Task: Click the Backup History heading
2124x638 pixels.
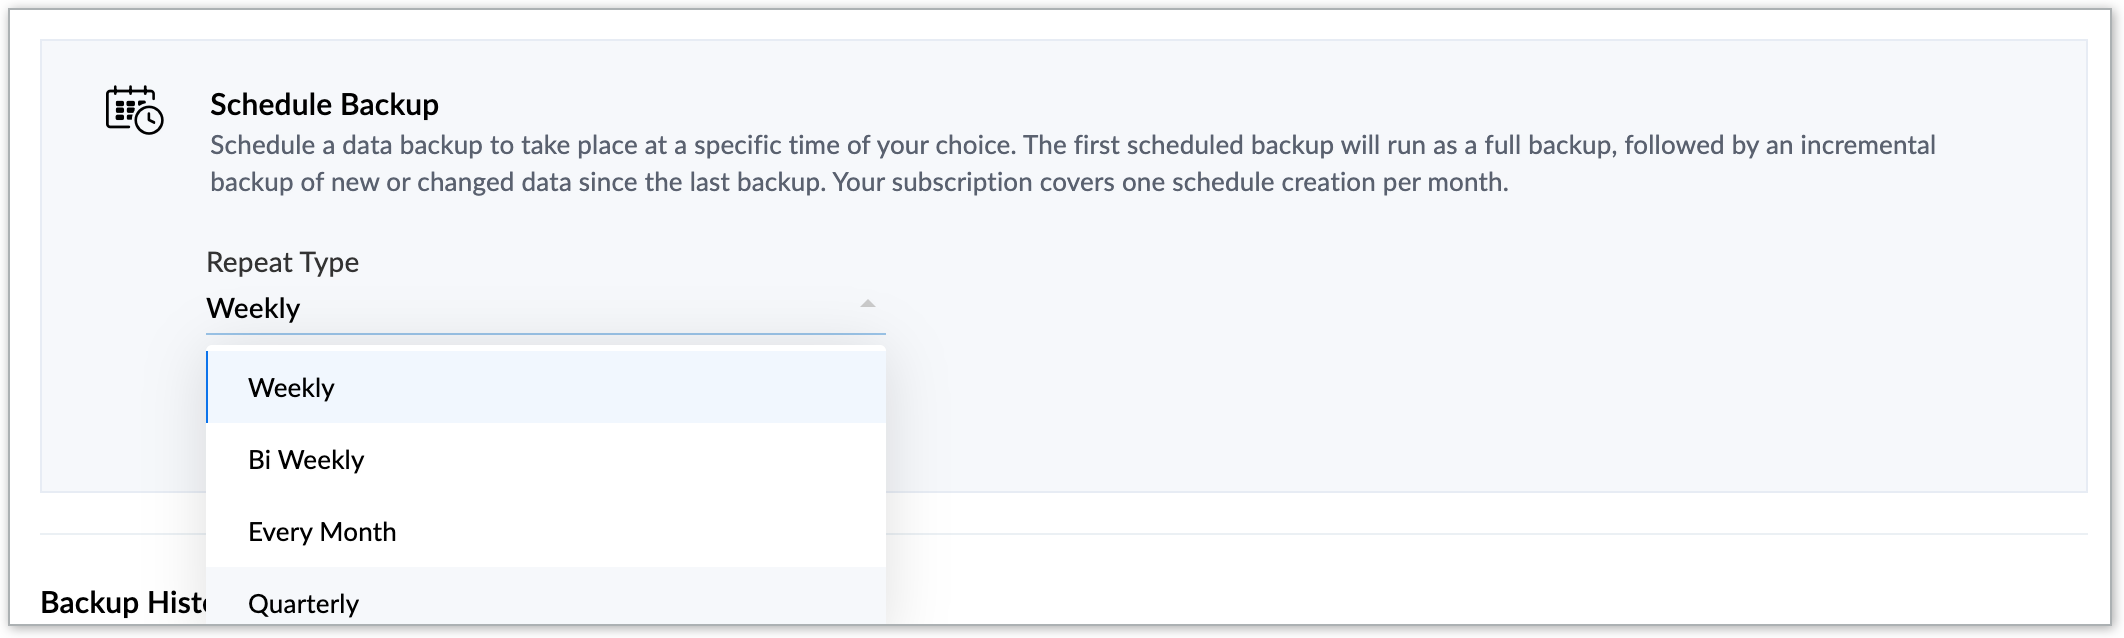Action: pos(122,603)
